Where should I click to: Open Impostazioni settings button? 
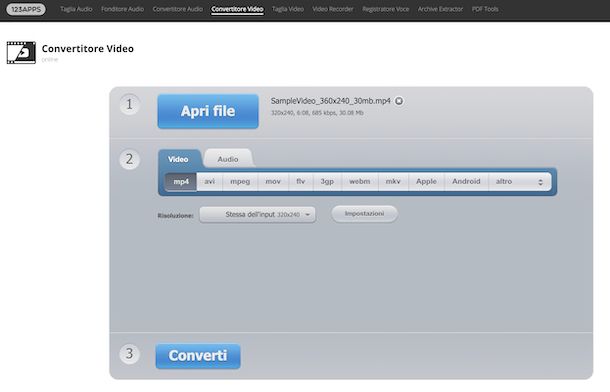tap(365, 214)
